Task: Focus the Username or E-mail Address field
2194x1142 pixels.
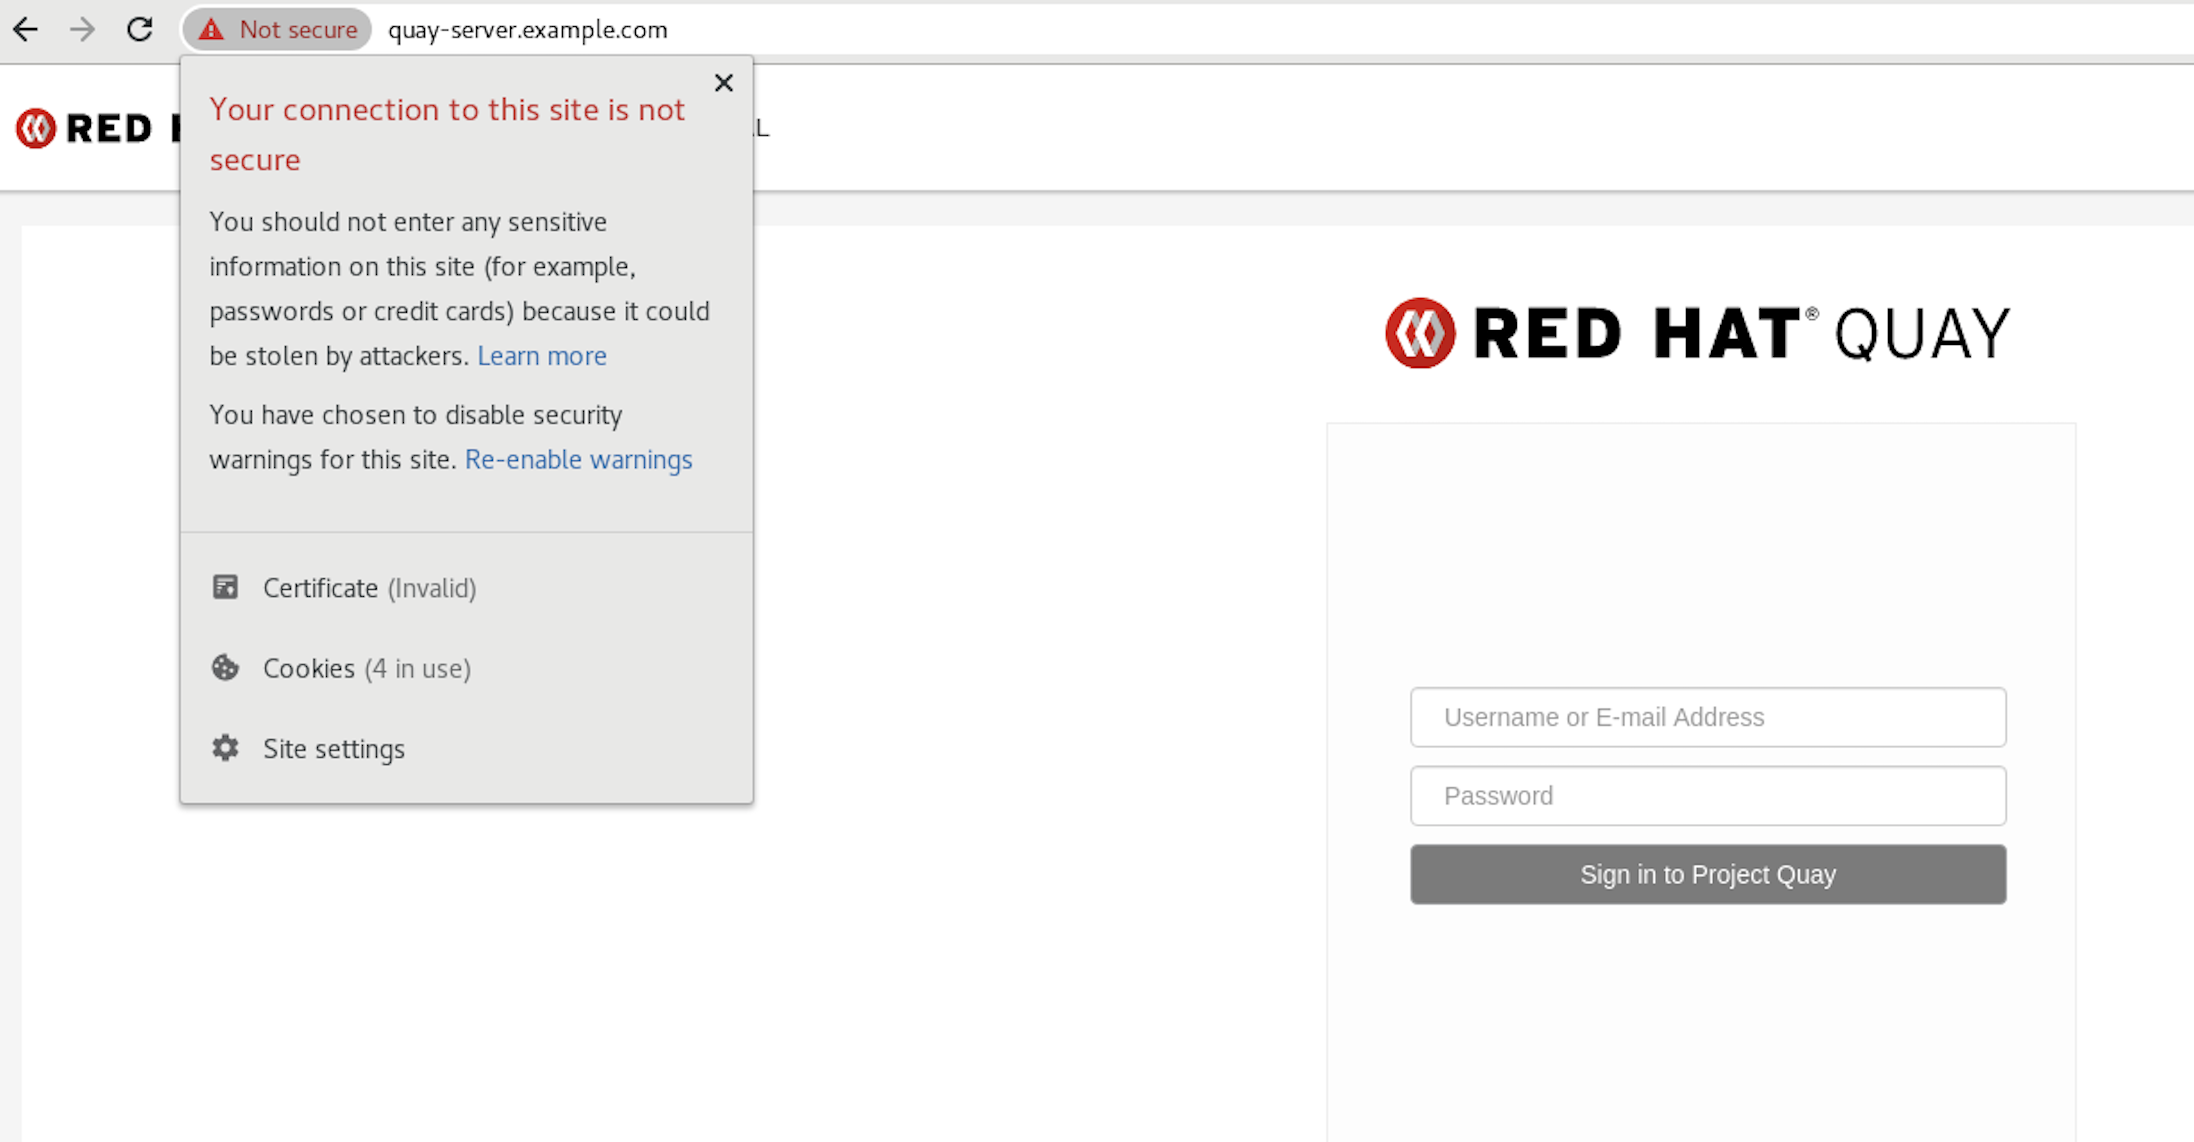Action: (1707, 717)
